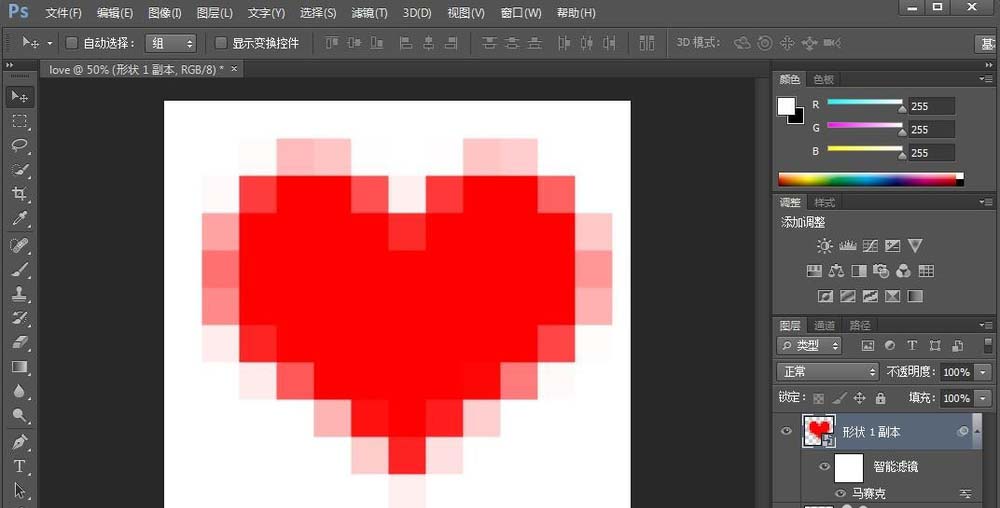Viewport: 1000px width, 508px height.
Task: Click the auto-align layers icon
Action: pyautogui.click(x=647, y=43)
